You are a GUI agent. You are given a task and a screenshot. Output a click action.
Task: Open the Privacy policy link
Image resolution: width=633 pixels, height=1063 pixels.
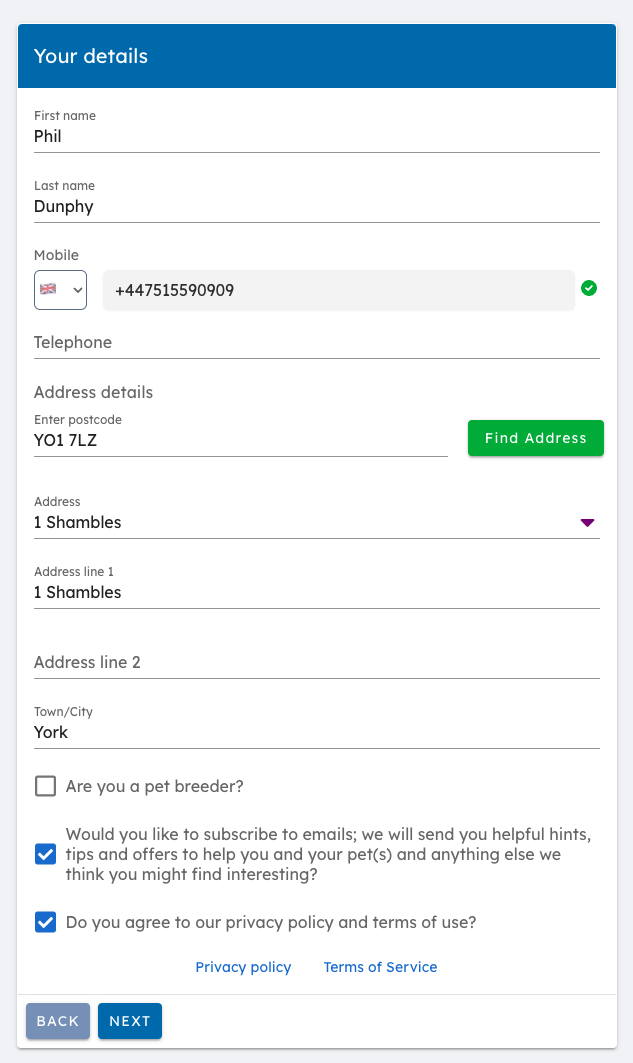pyautogui.click(x=243, y=967)
